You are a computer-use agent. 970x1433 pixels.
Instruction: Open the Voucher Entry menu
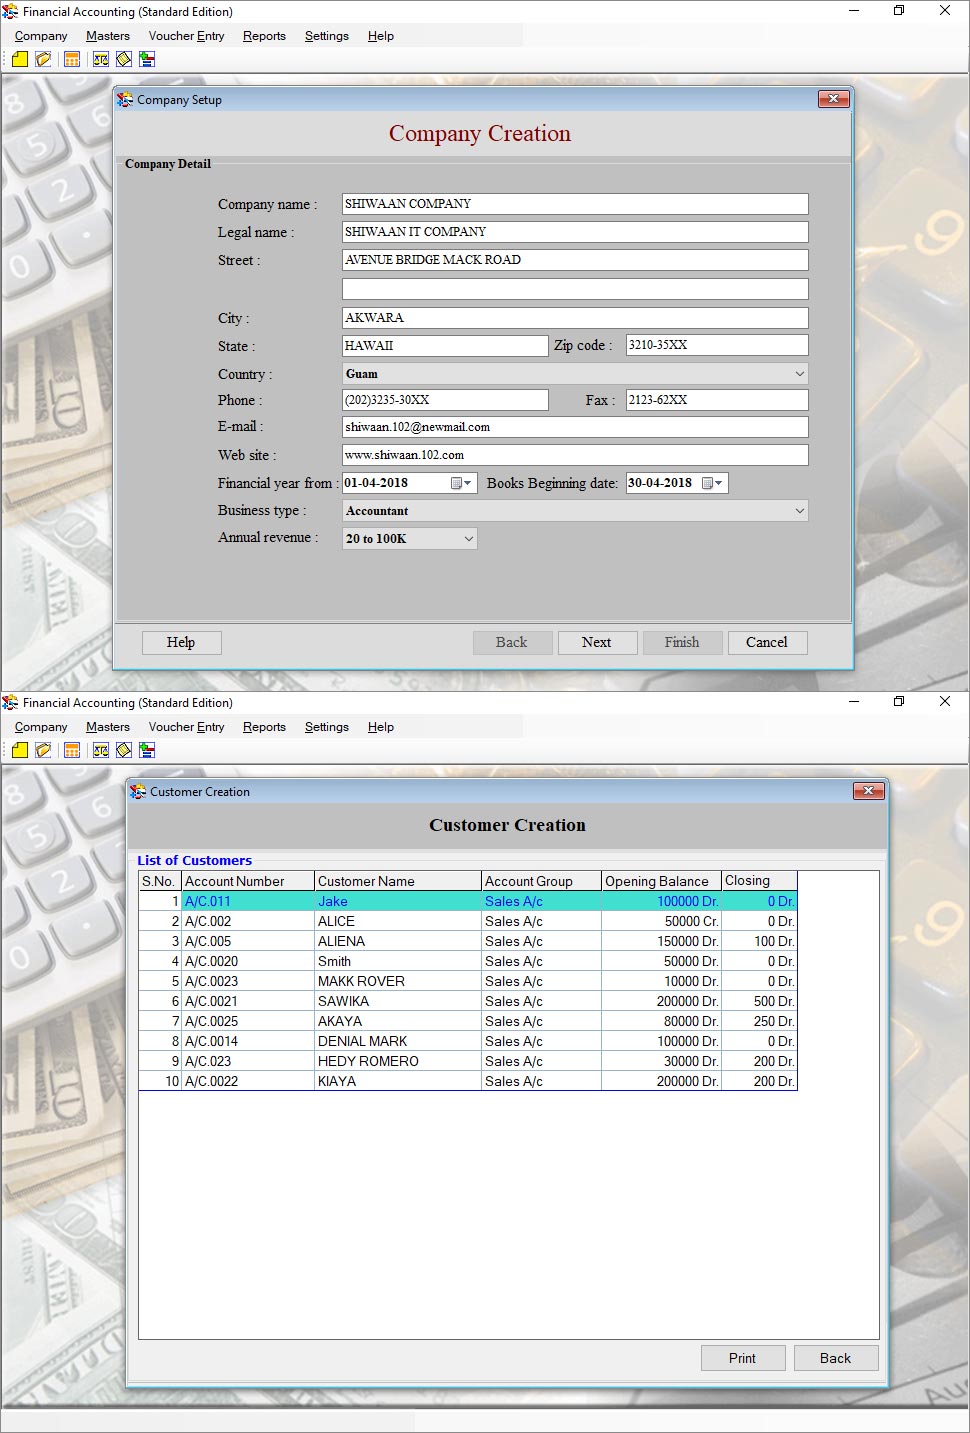point(185,36)
